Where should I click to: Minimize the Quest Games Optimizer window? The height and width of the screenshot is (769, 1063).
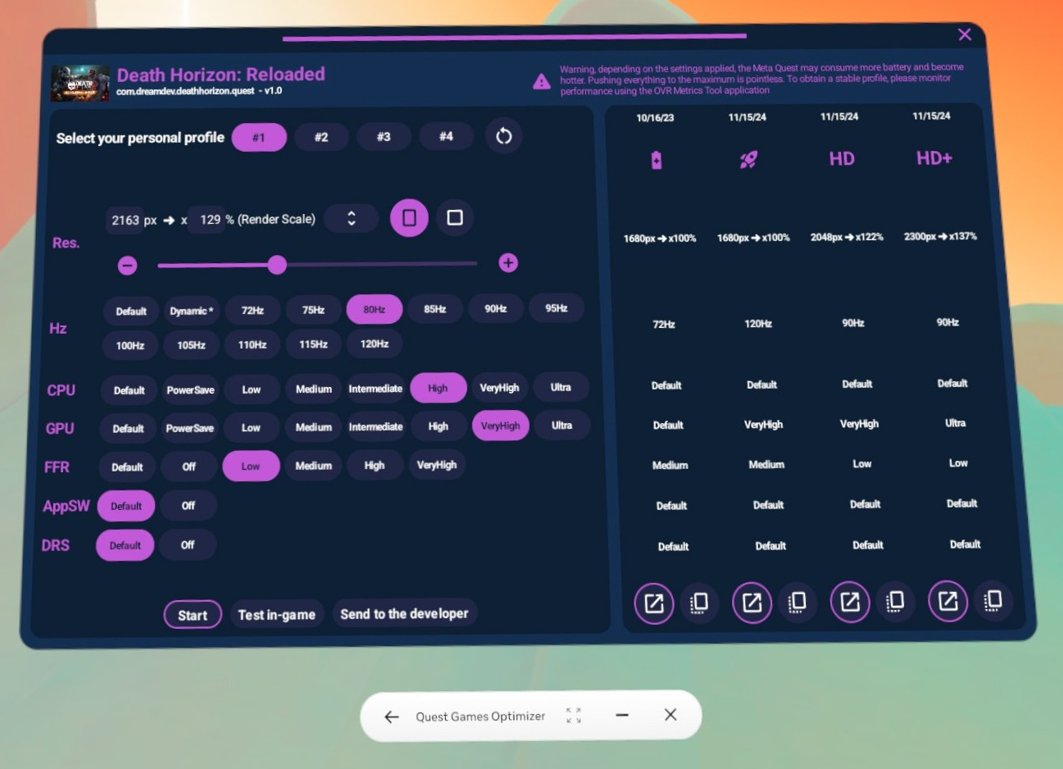pos(622,715)
